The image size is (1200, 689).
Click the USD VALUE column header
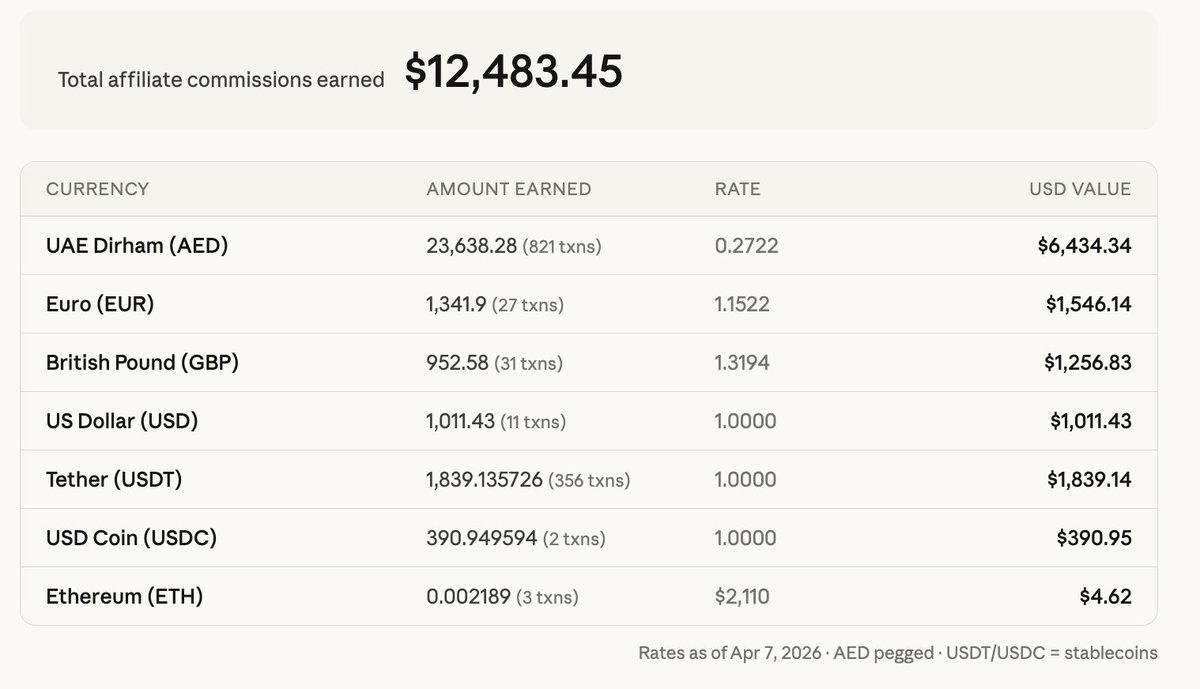[1080, 189]
